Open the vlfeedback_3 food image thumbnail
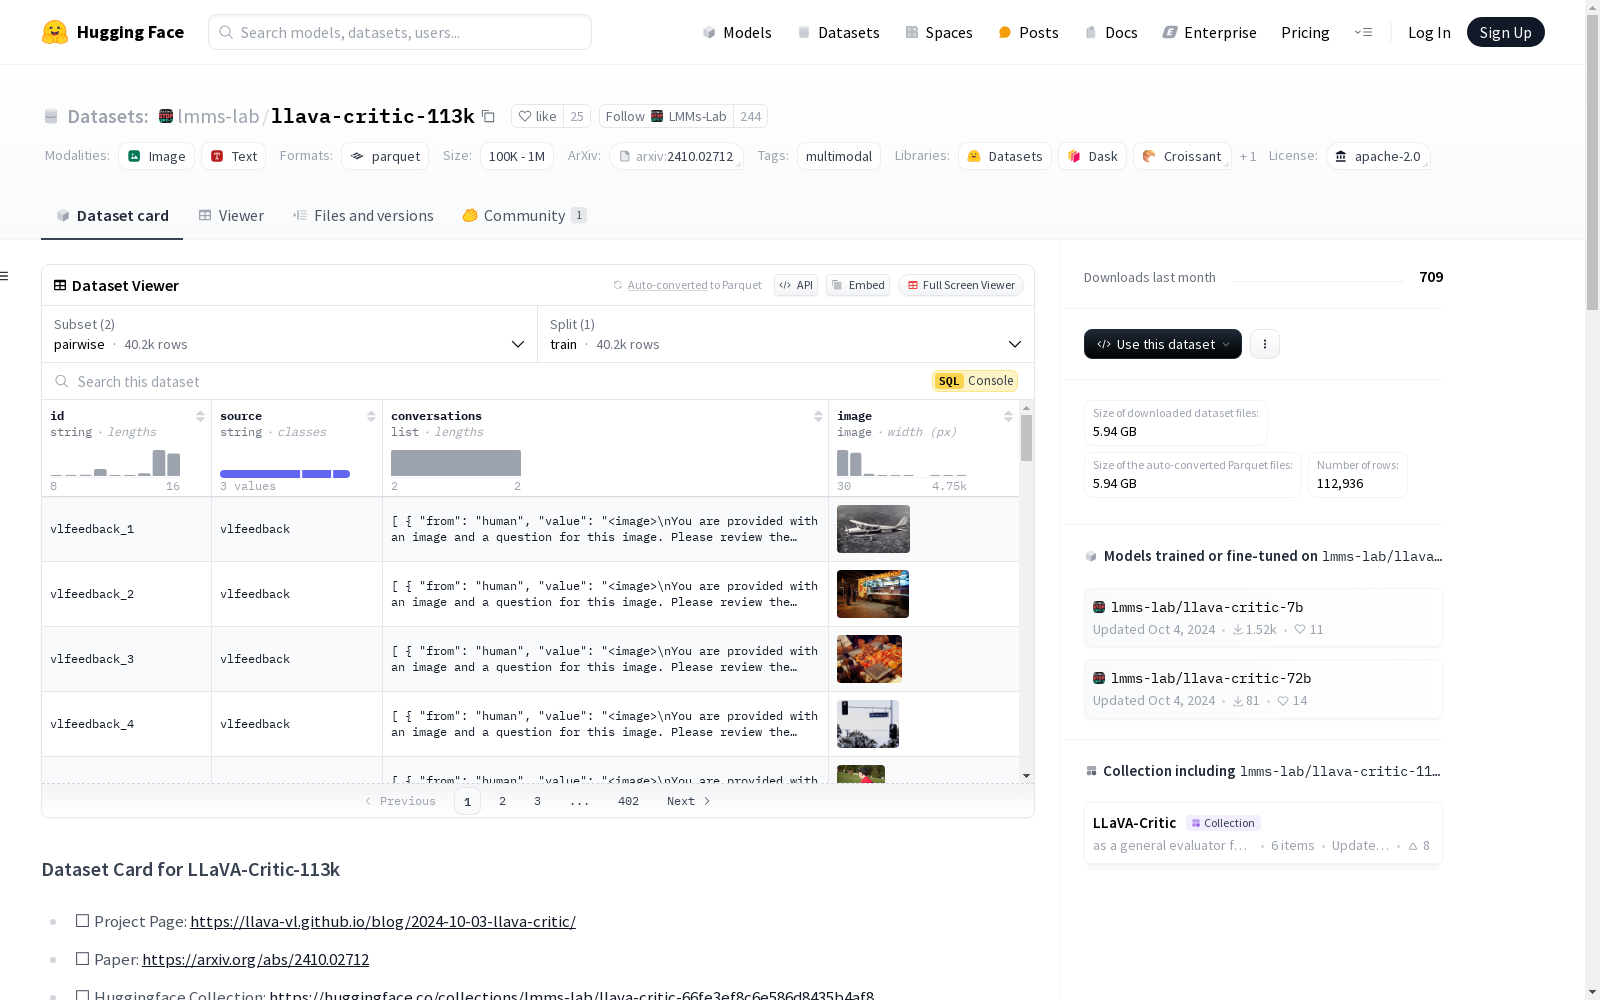The width and height of the screenshot is (1600, 1000). [x=869, y=659]
